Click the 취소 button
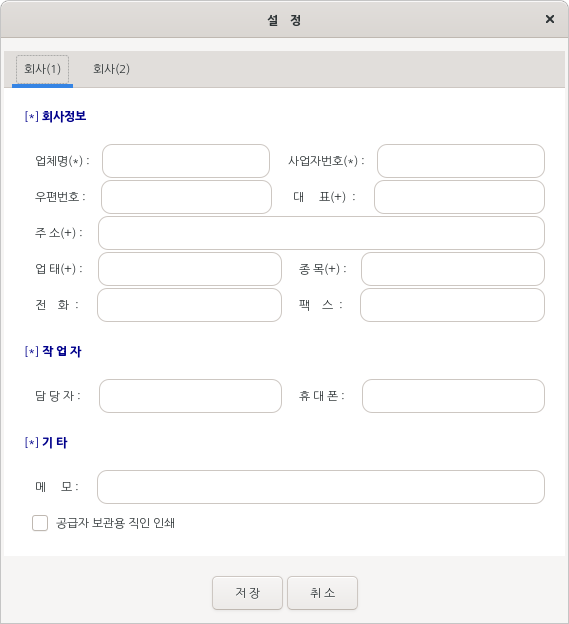The height and width of the screenshot is (624, 569). tap(322, 593)
